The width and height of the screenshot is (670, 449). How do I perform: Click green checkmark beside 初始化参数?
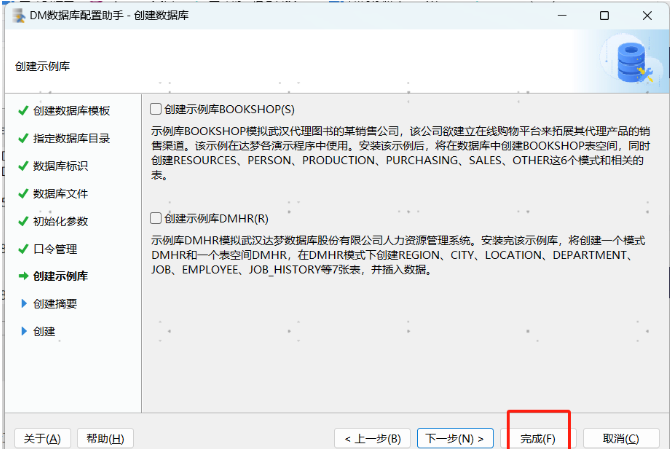pyautogui.click(x=24, y=221)
